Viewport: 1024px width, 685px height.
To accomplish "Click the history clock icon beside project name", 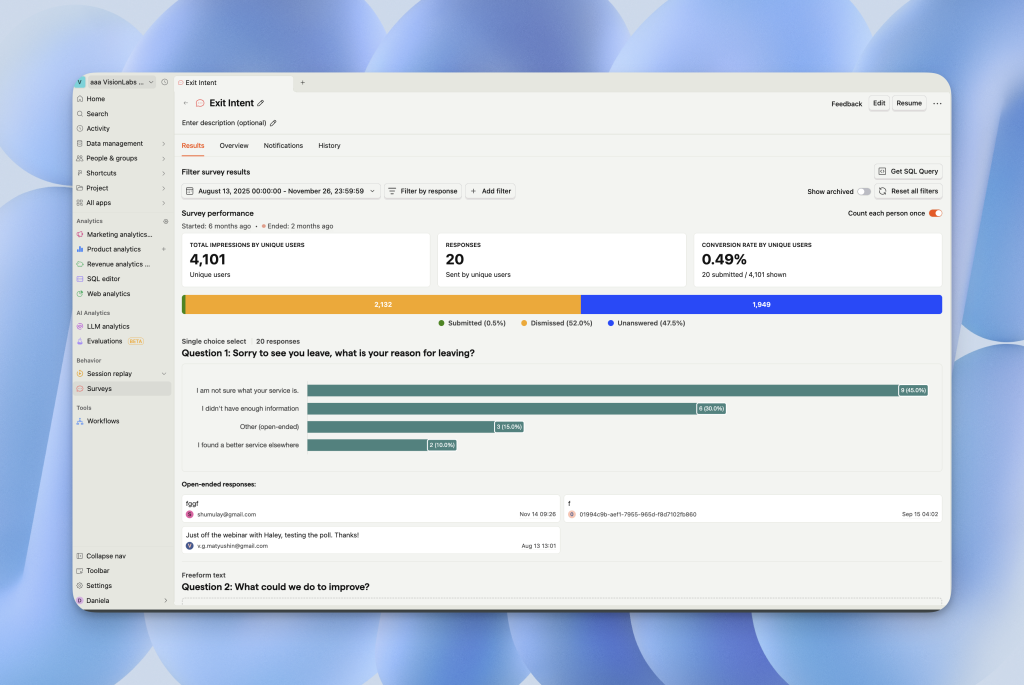I will pyautogui.click(x=164, y=82).
